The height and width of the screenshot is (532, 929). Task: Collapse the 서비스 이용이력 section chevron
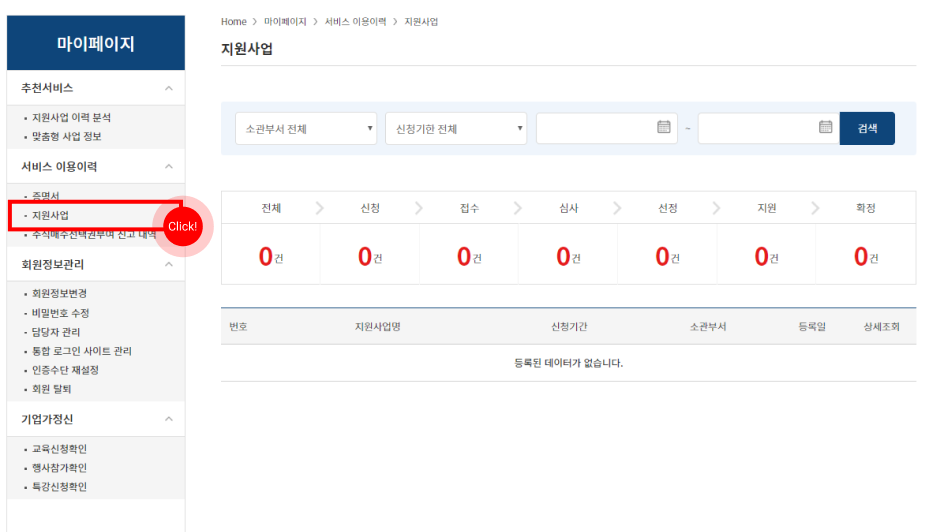(x=169, y=166)
